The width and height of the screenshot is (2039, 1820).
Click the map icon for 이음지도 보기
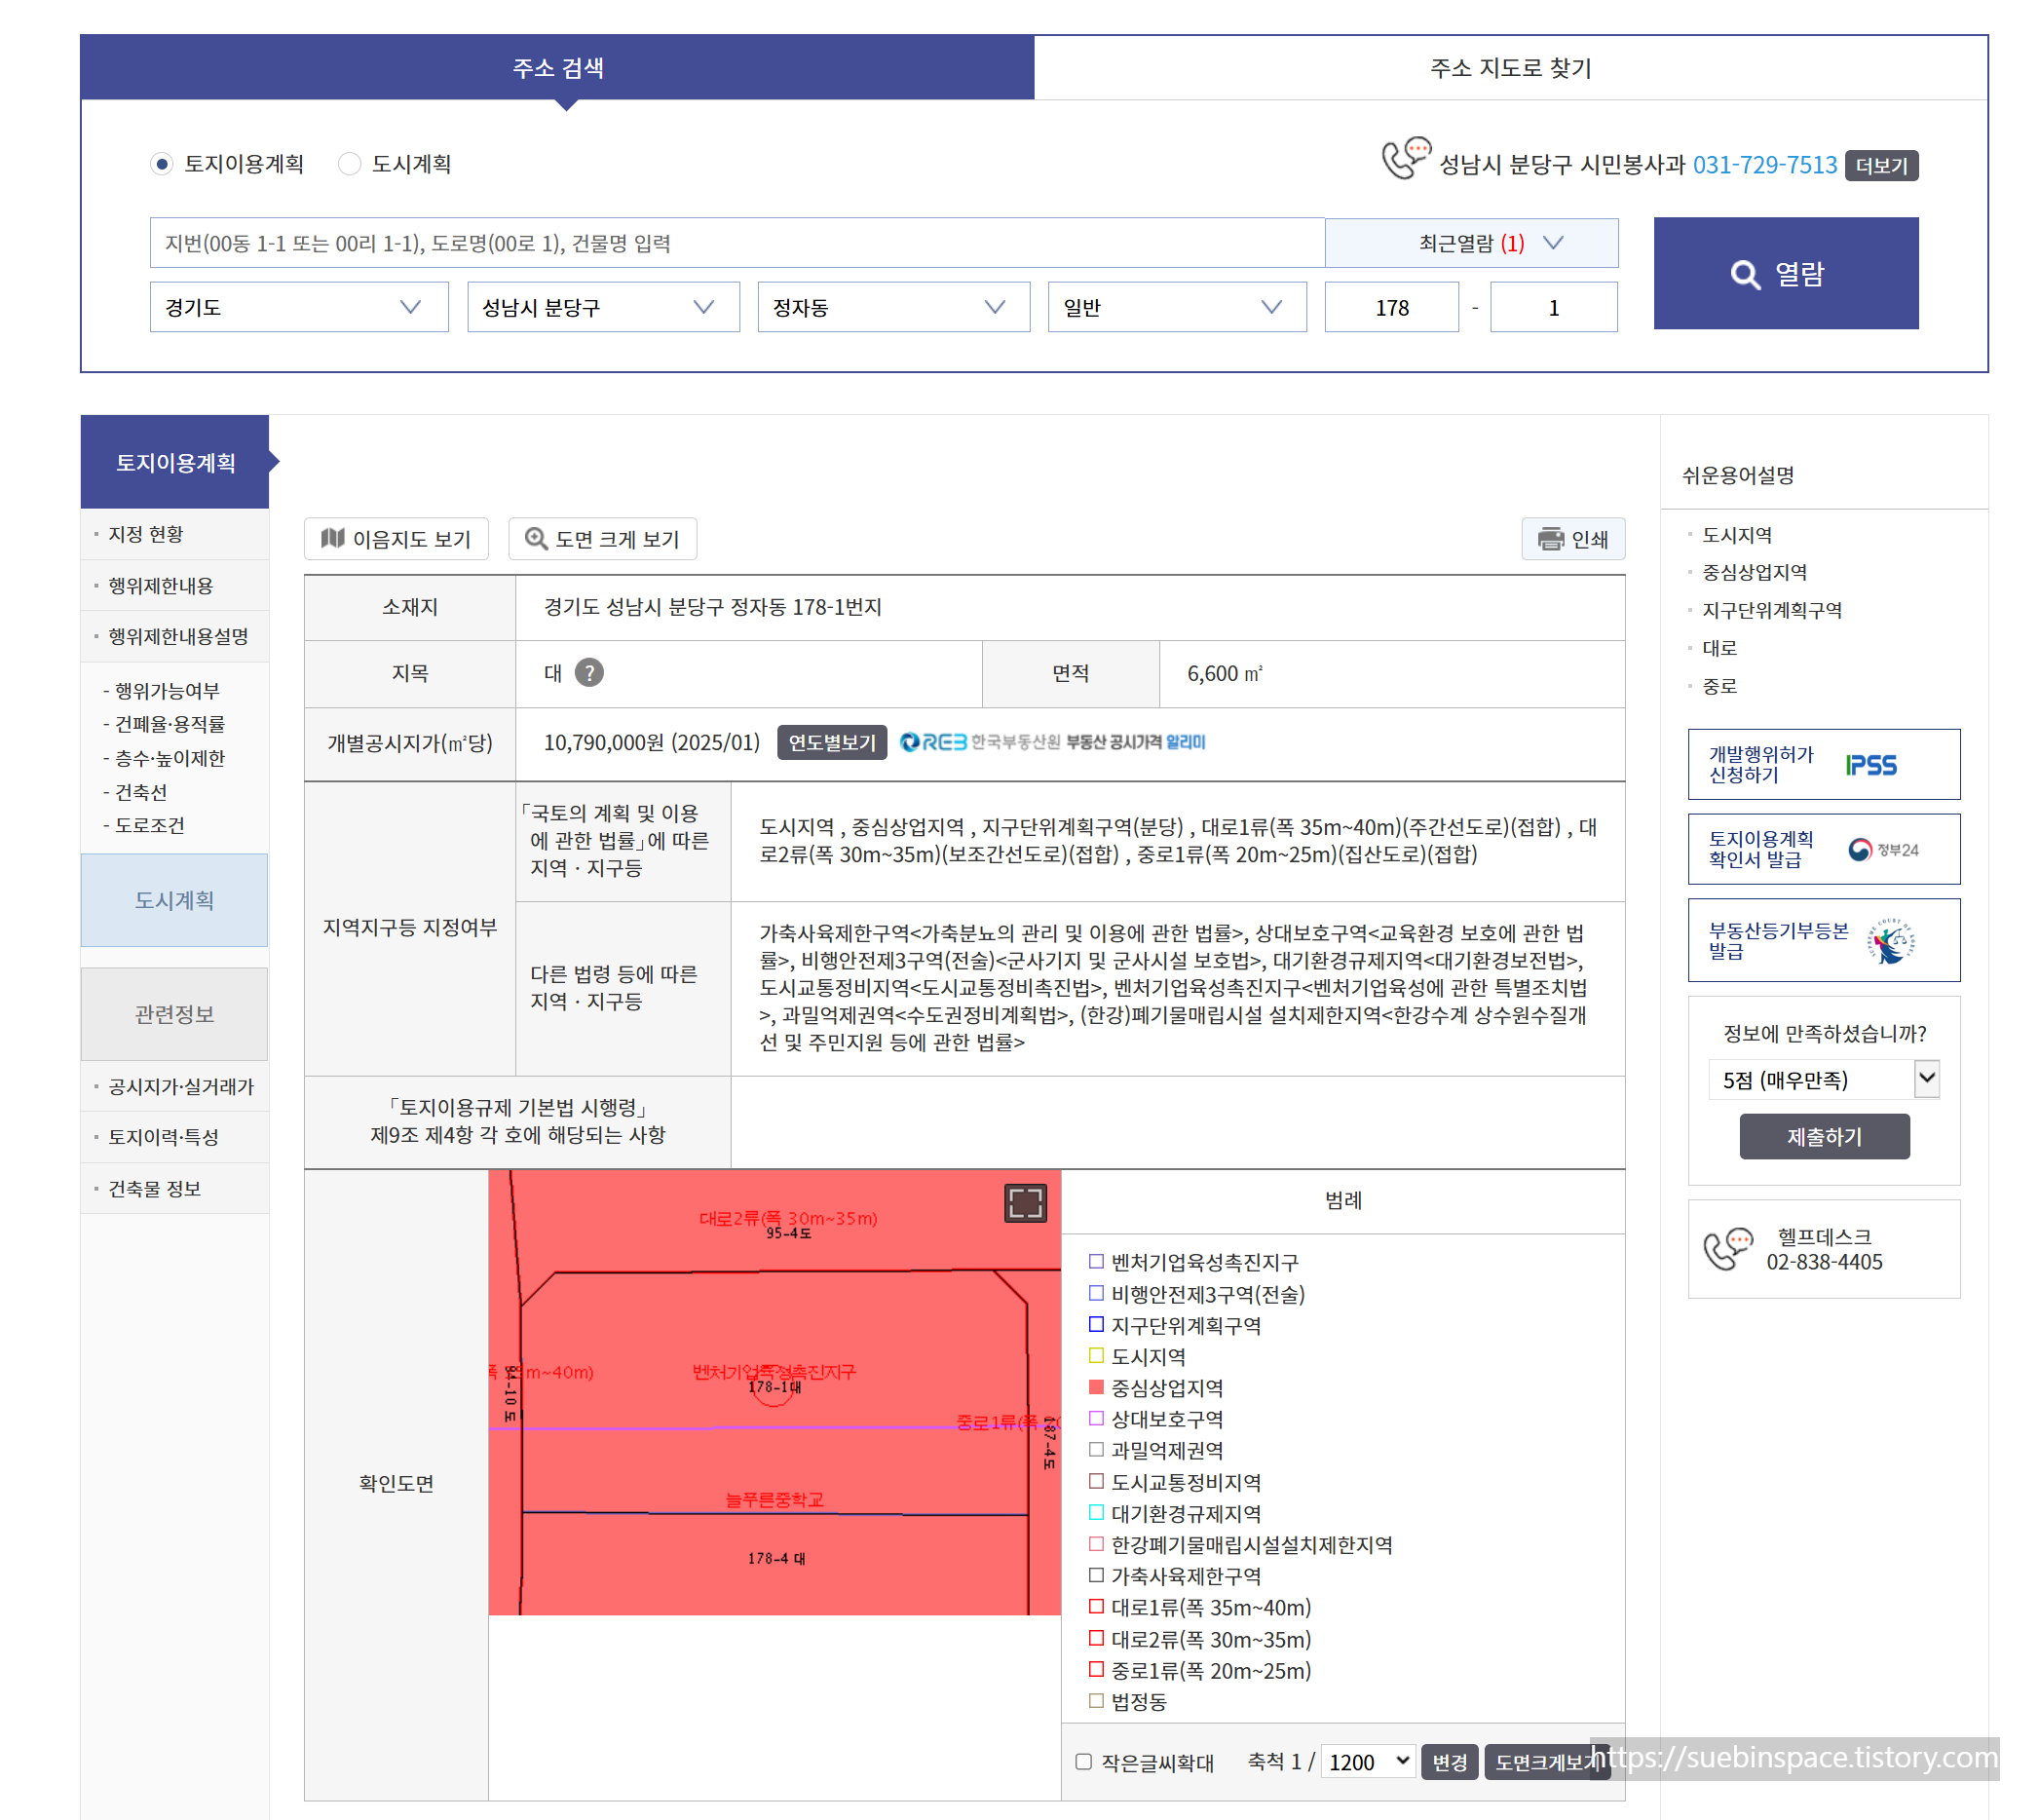333,539
